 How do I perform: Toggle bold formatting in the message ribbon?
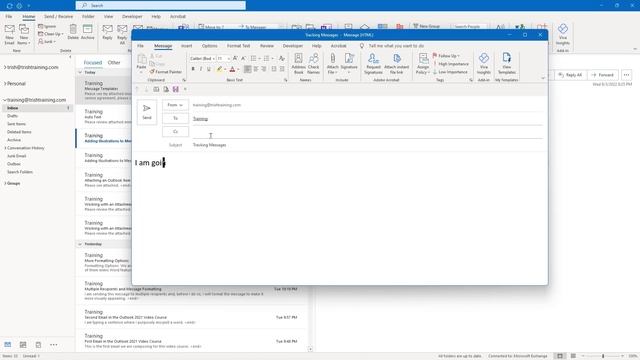193,69
